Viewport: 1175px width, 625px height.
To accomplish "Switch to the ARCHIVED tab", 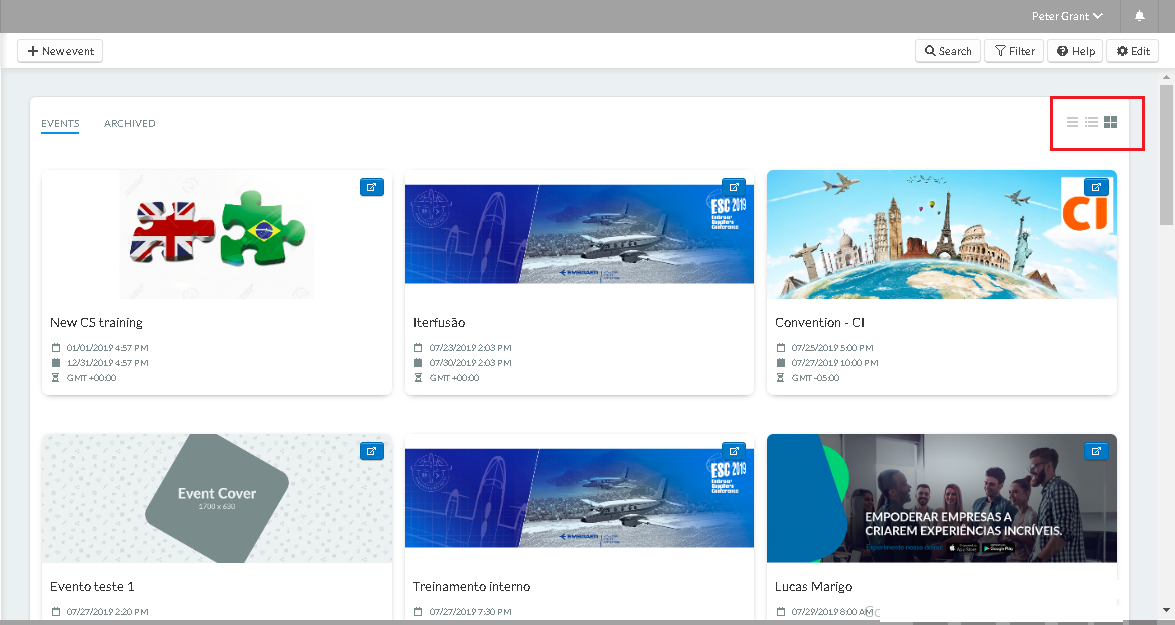I will tap(130, 124).
